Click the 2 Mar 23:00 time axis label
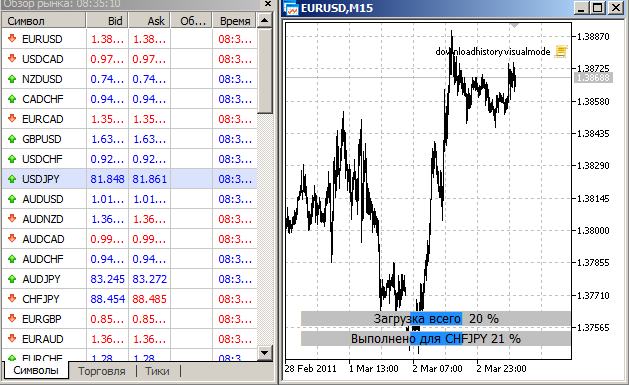 (x=501, y=369)
